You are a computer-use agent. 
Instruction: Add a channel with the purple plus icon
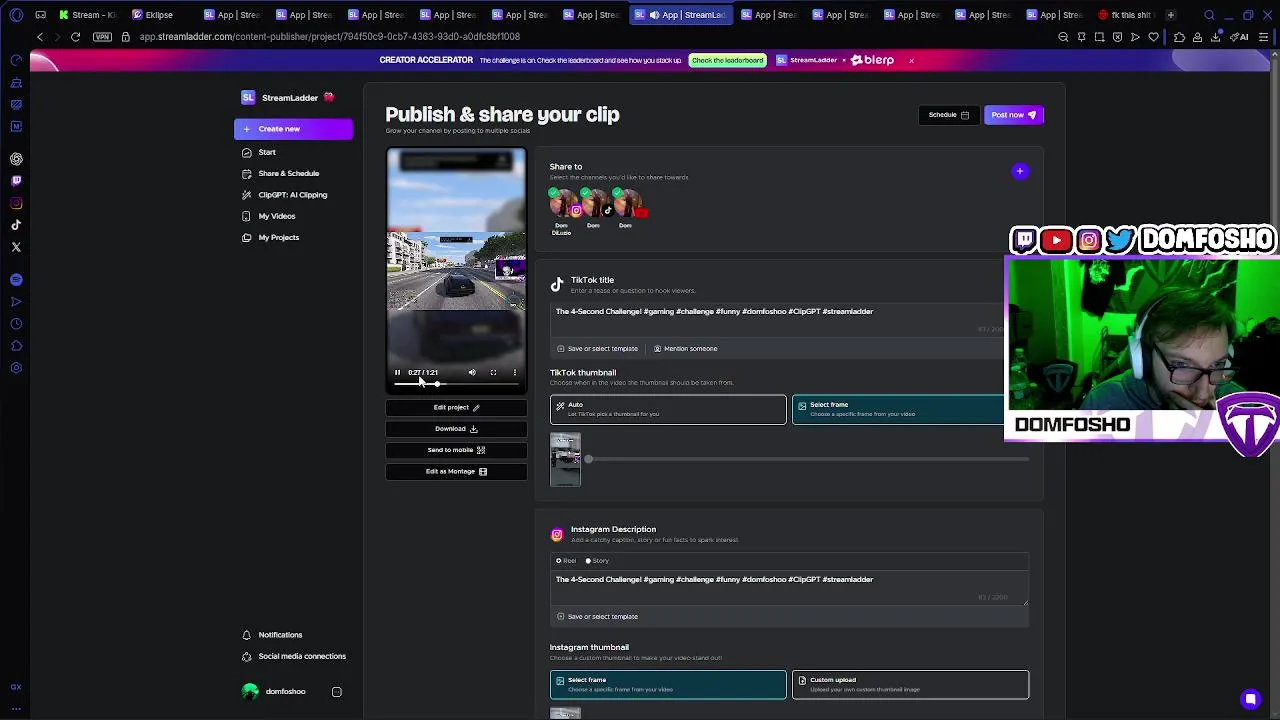pos(1020,171)
